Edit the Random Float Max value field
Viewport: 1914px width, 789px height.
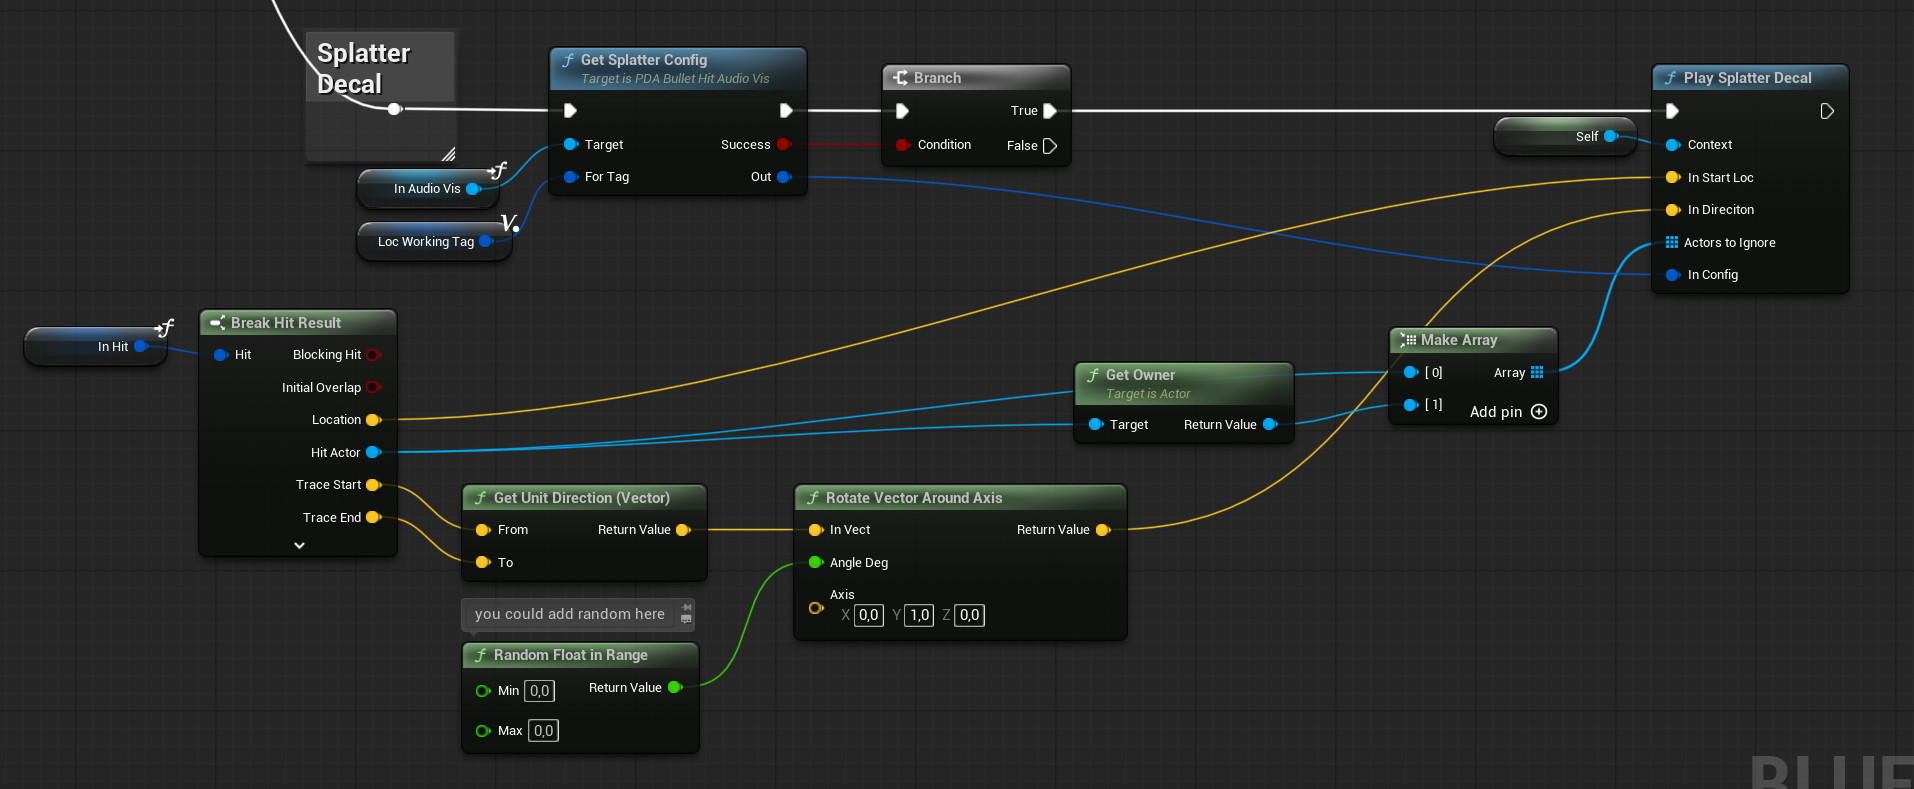click(x=543, y=731)
